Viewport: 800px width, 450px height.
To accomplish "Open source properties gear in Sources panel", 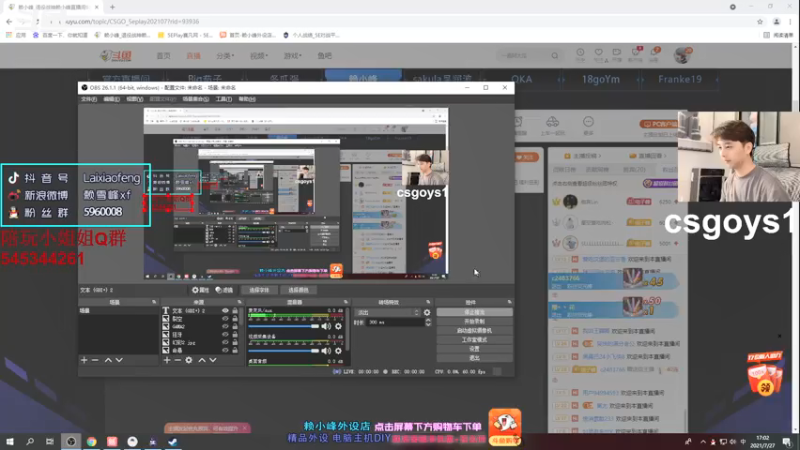I will pyautogui.click(x=189, y=360).
